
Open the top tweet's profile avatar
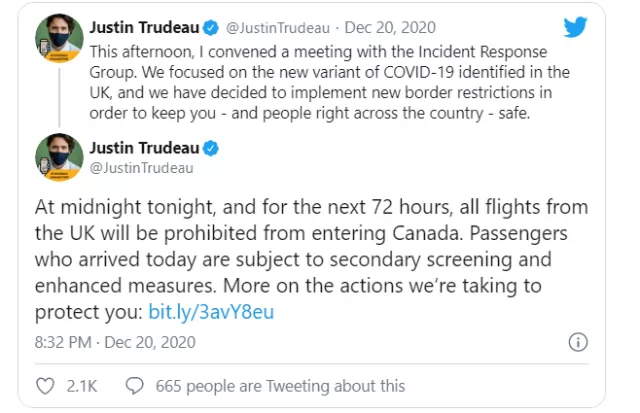tap(60, 38)
